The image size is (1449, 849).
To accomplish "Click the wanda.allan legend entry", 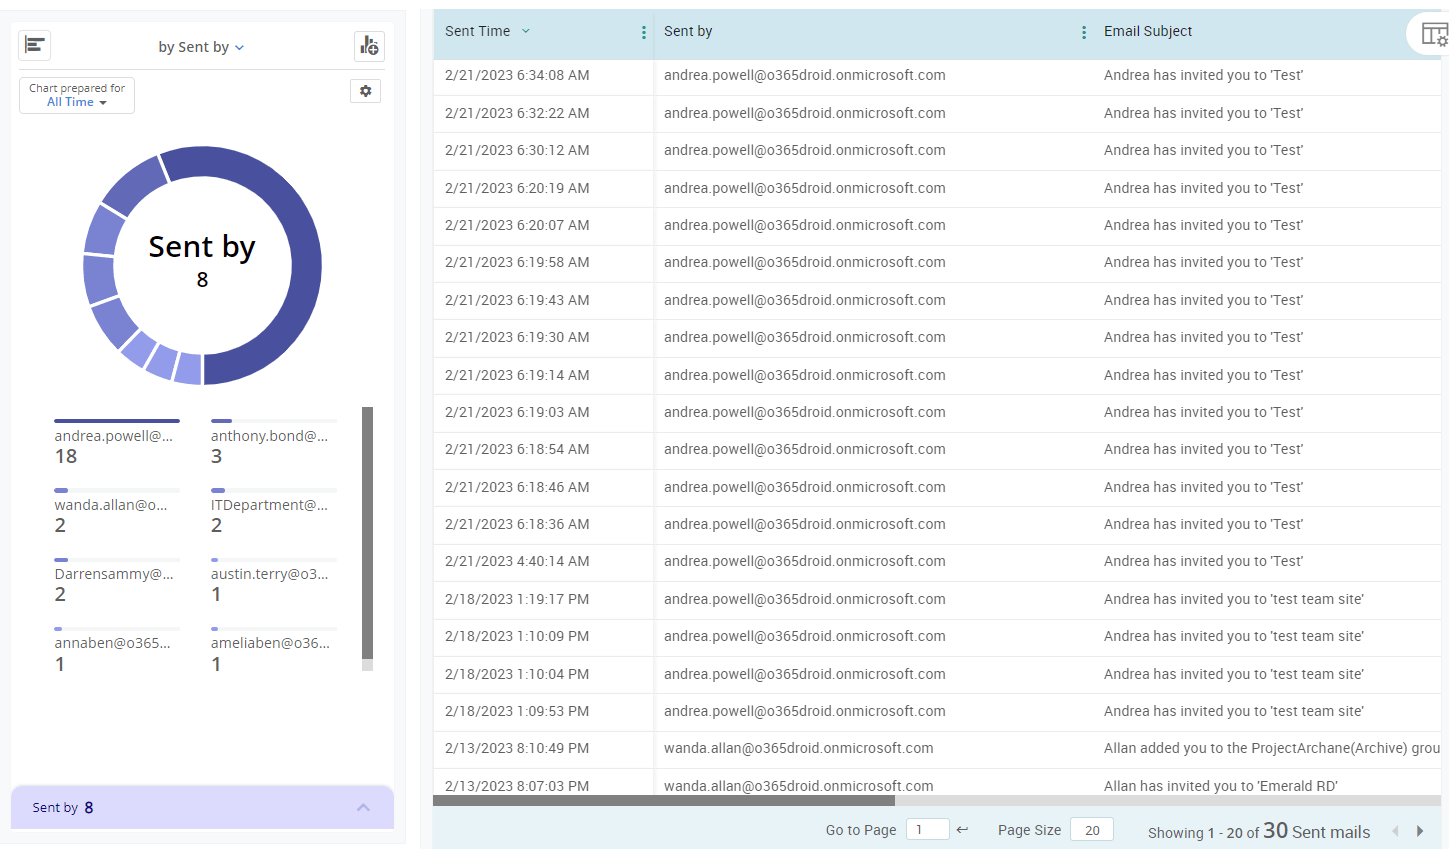I will click(113, 504).
